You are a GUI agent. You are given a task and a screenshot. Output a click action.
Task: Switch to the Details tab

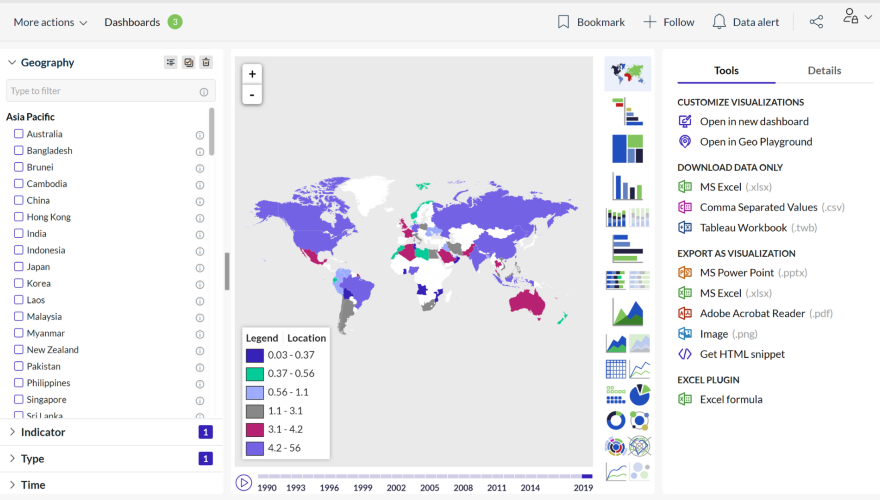click(824, 70)
